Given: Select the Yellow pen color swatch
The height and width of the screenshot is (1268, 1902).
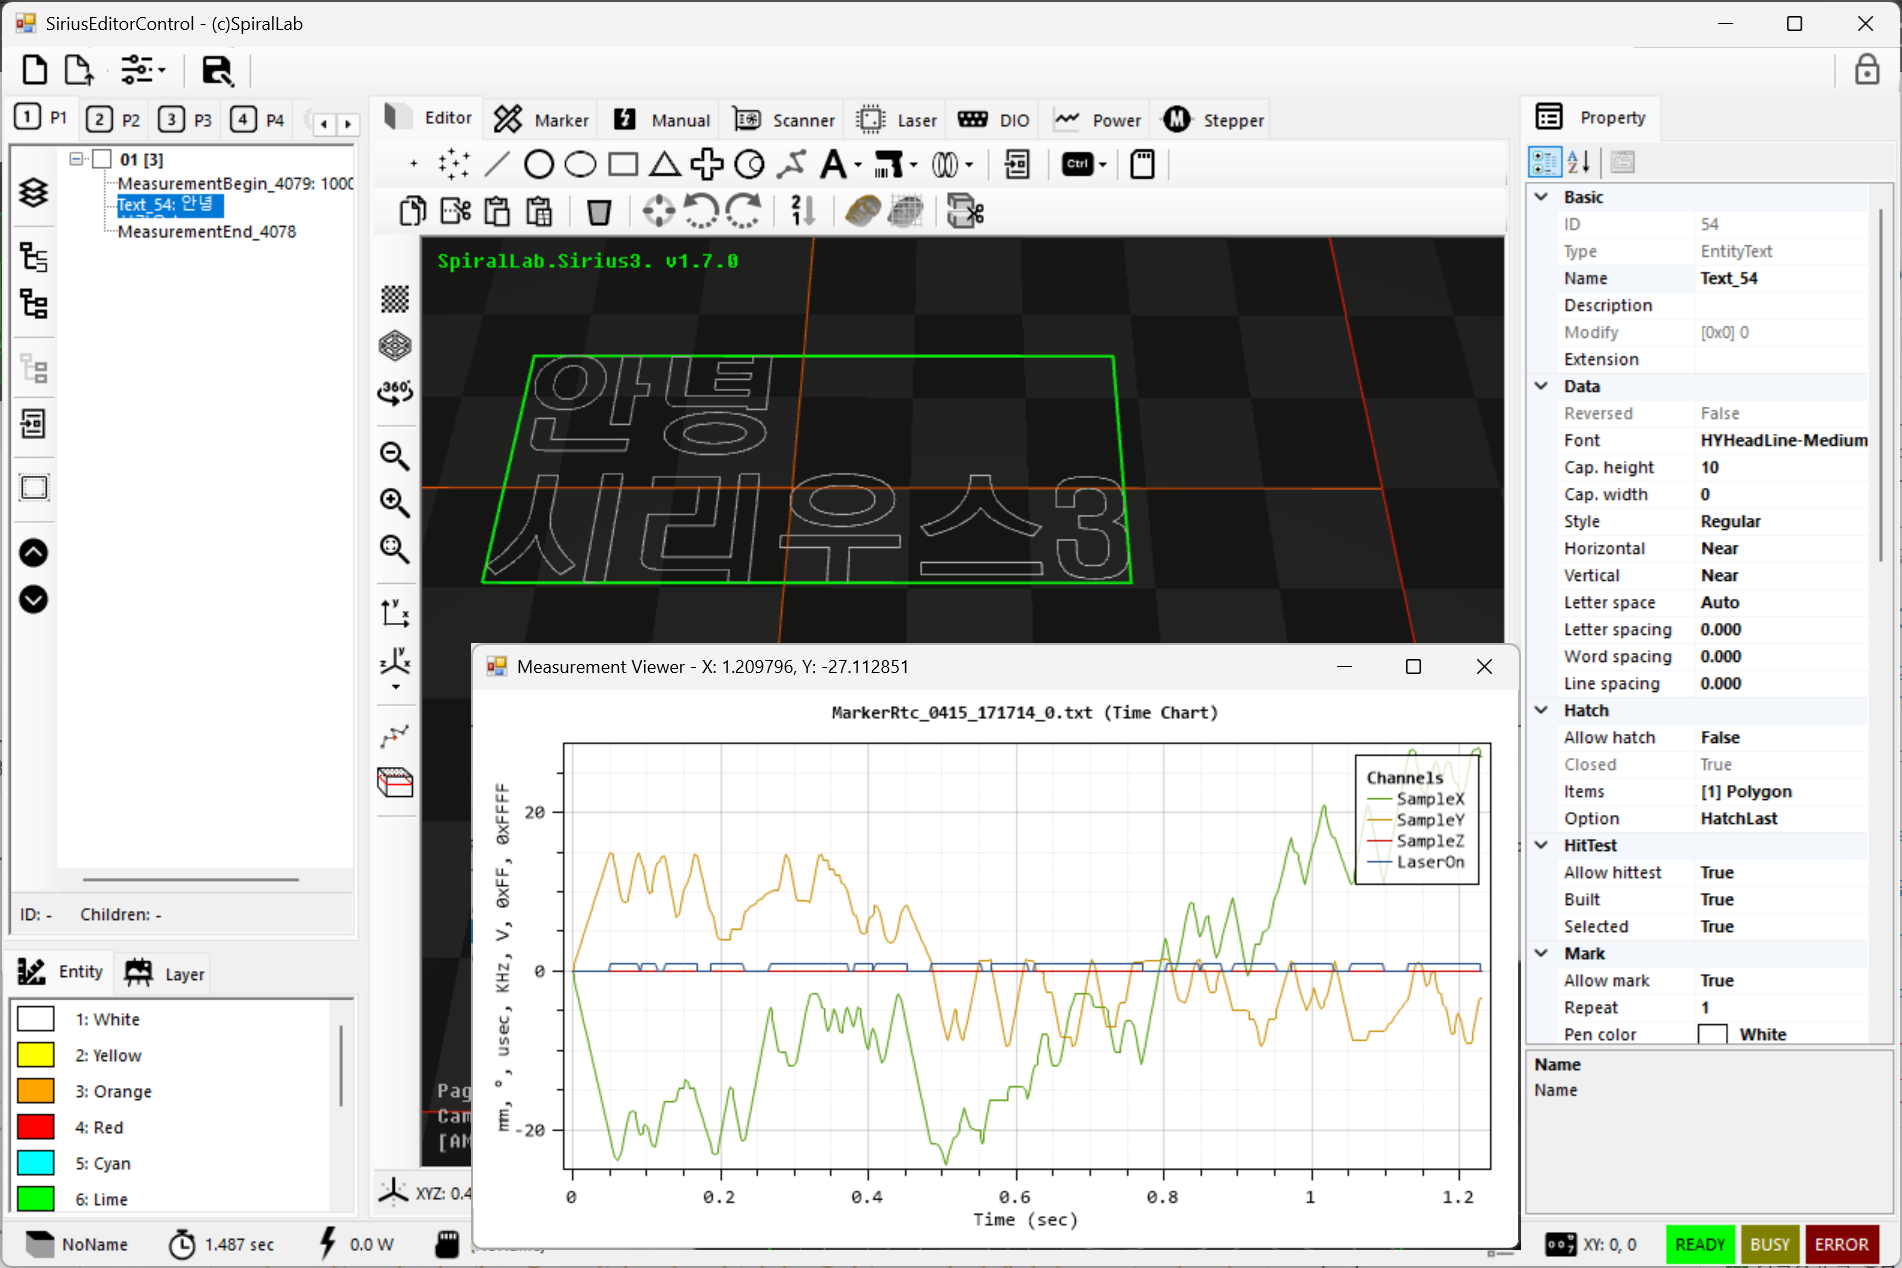Looking at the screenshot, I should (x=36, y=1055).
